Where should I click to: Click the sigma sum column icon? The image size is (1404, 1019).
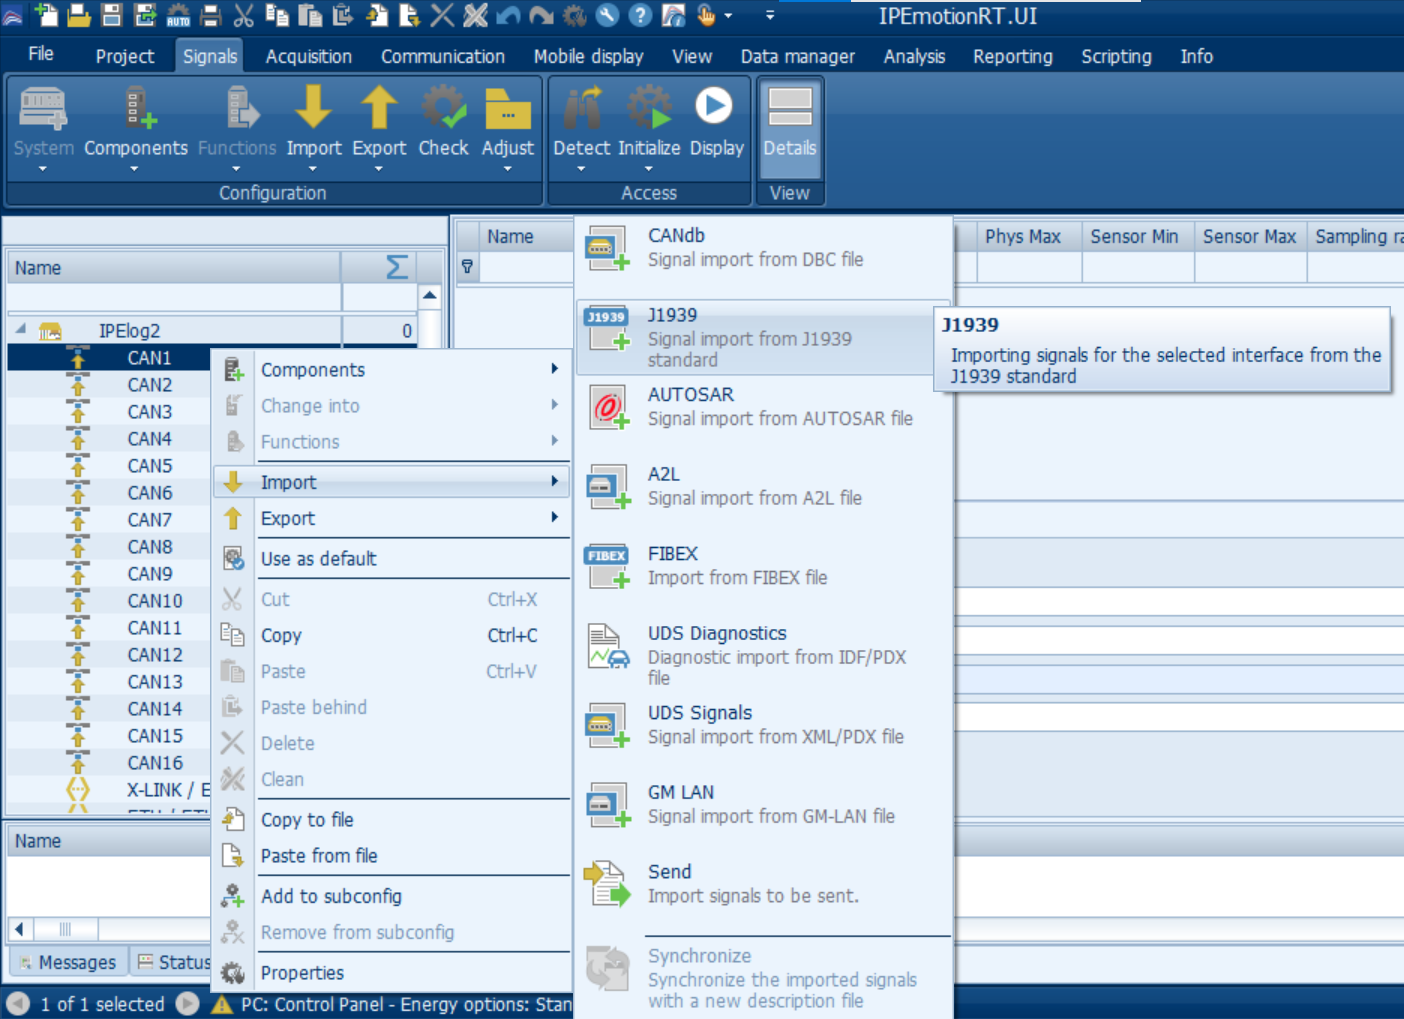coord(396,267)
